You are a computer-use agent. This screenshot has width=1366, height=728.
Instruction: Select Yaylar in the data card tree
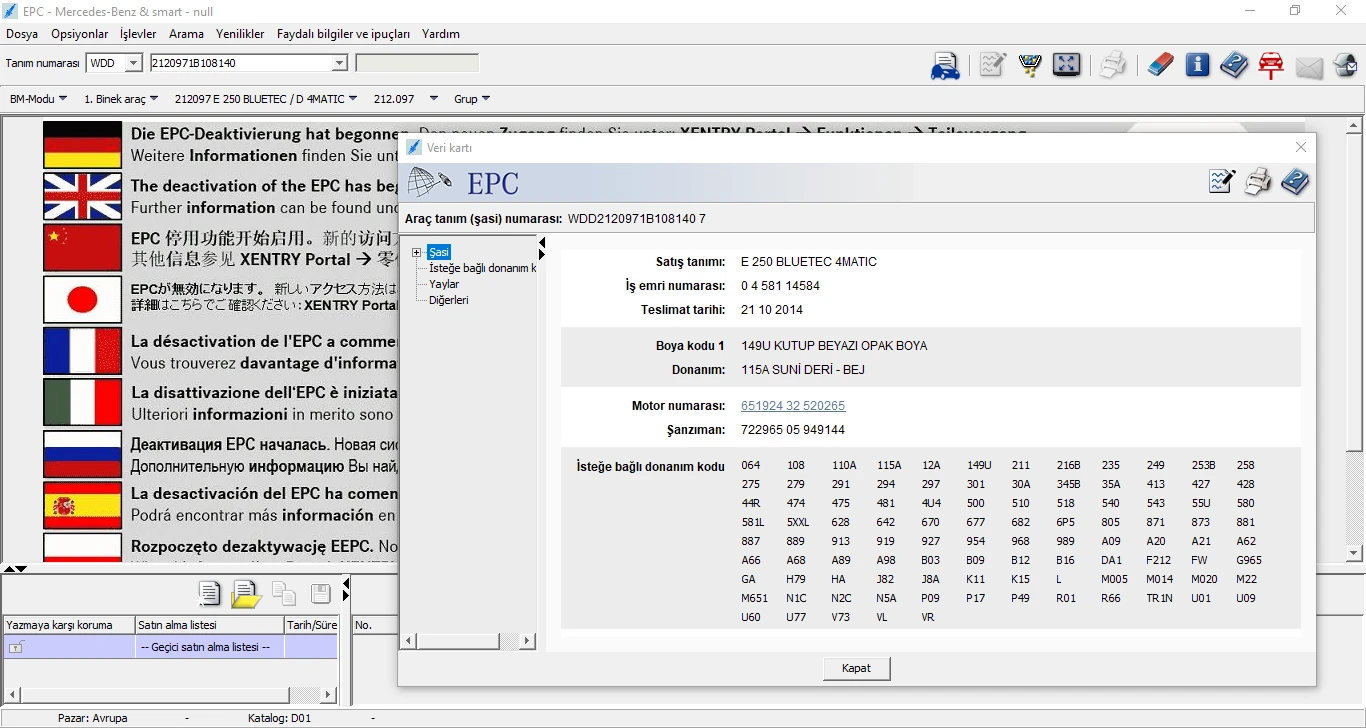444,284
